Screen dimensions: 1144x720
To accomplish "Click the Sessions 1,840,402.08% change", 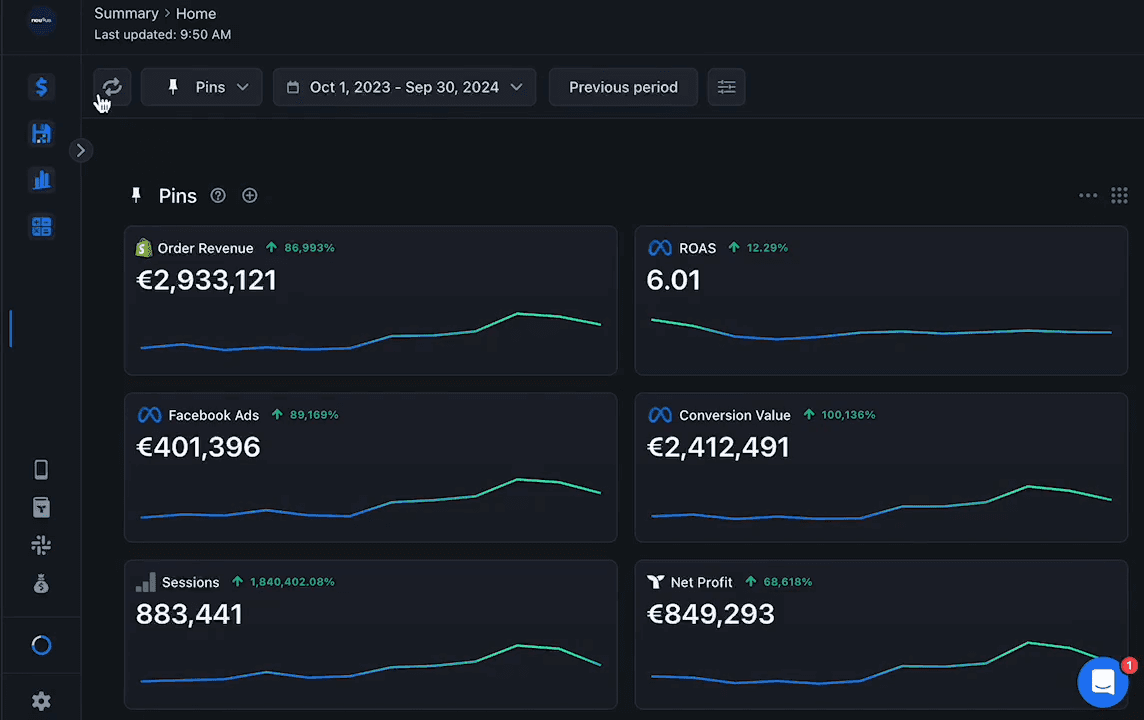I will point(284,582).
